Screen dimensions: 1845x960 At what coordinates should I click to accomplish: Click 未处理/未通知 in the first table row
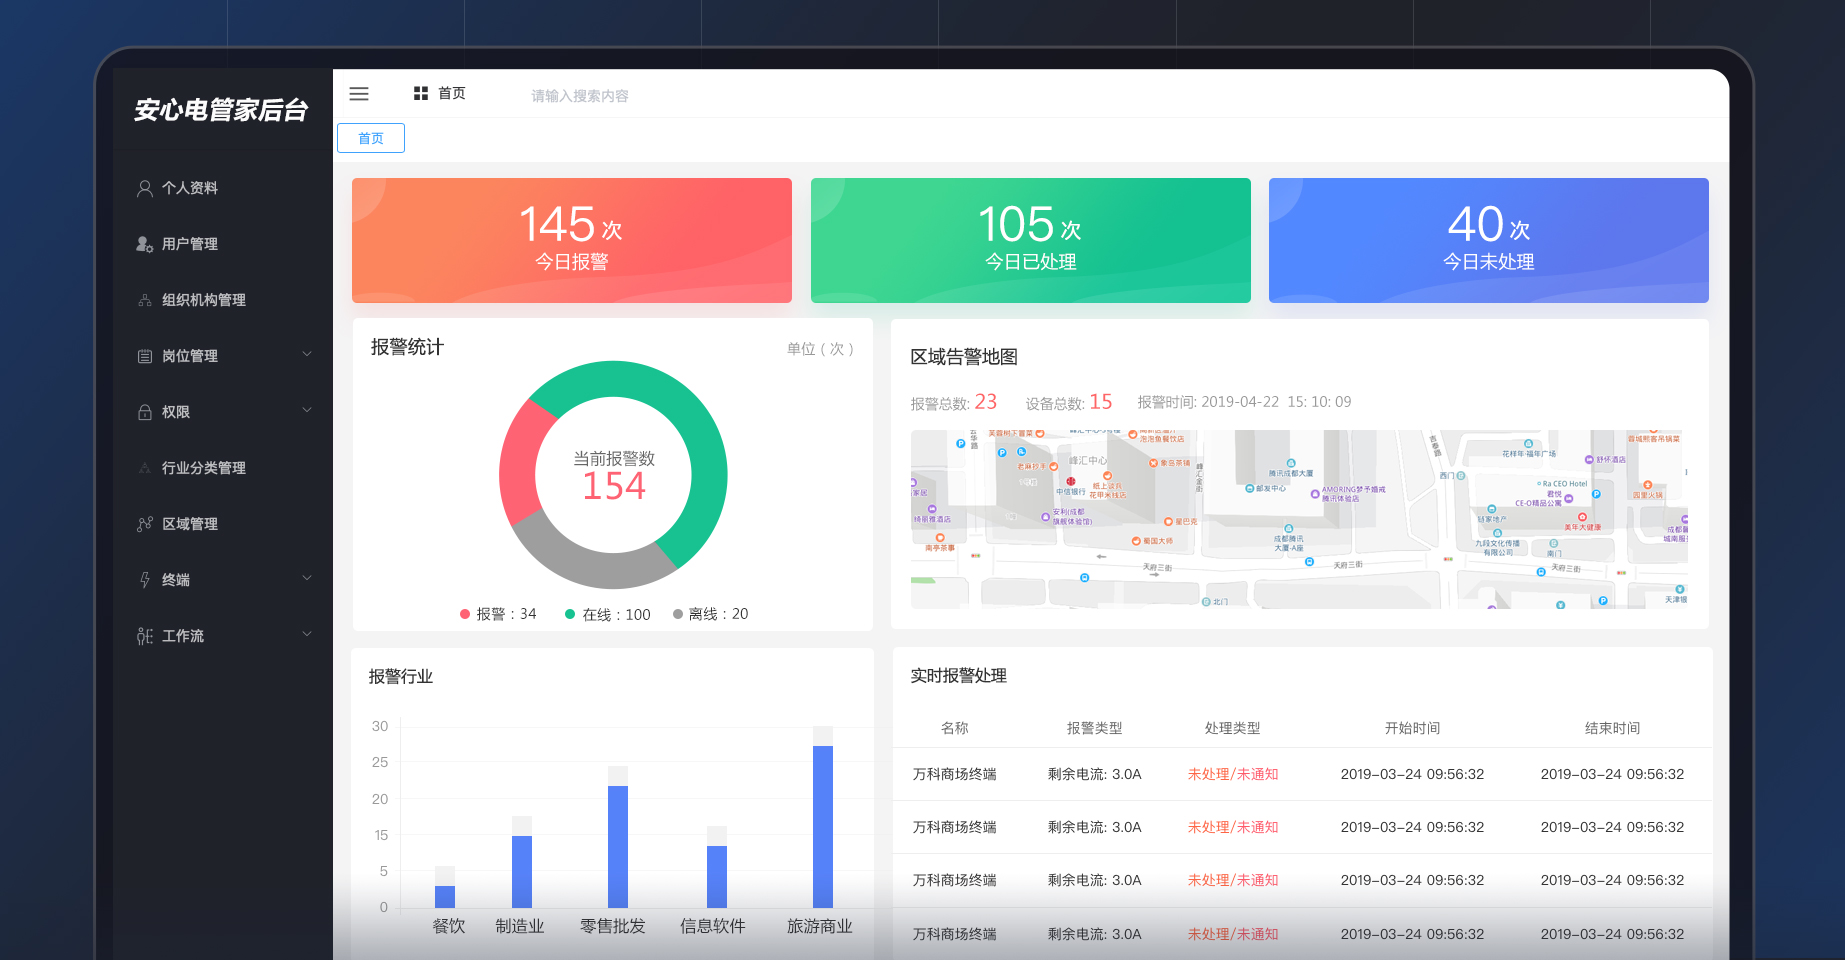[x=1233, y=773]
